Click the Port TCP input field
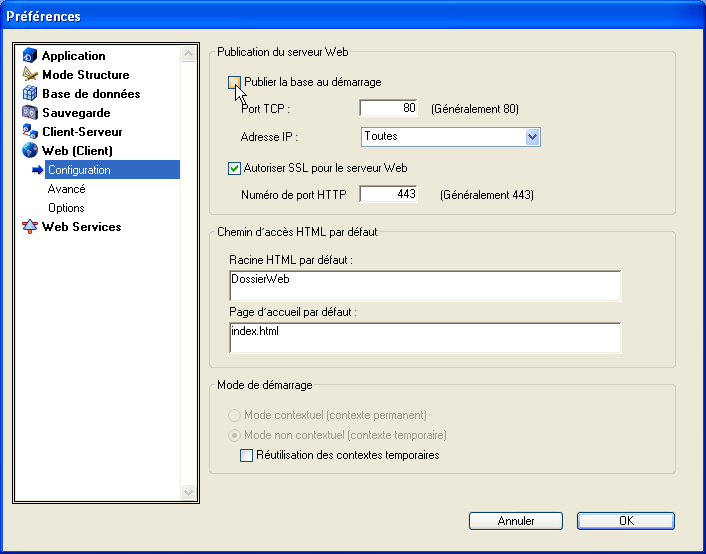The image size is (706, 554). tap(388, 108)
